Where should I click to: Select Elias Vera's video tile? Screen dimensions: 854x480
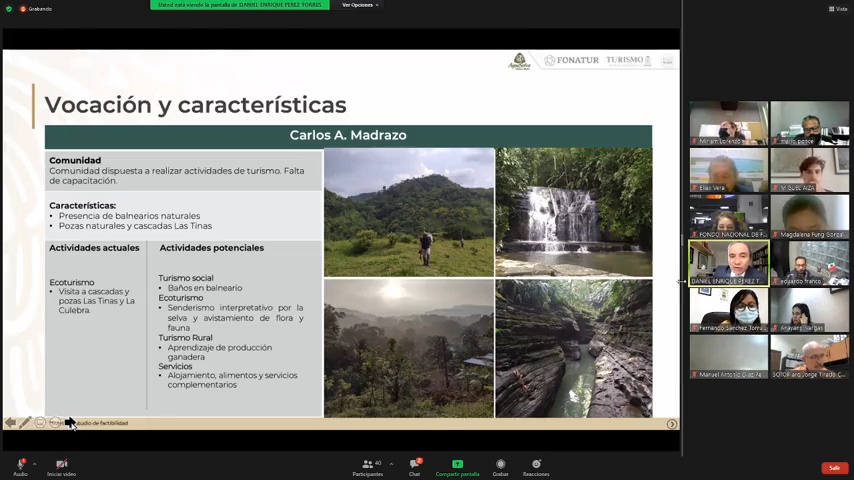pos(729,170)
